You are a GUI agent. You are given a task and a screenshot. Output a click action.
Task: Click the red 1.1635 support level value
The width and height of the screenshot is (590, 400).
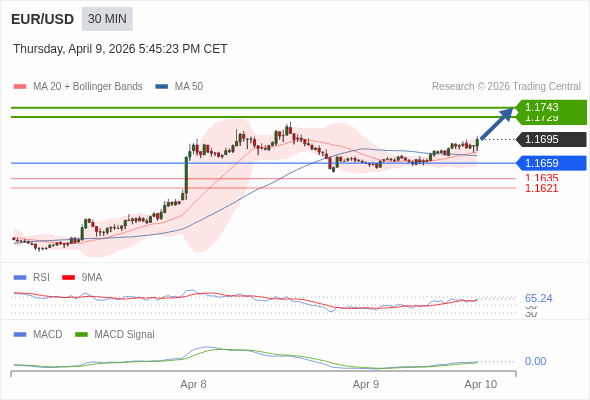(541, 178)
